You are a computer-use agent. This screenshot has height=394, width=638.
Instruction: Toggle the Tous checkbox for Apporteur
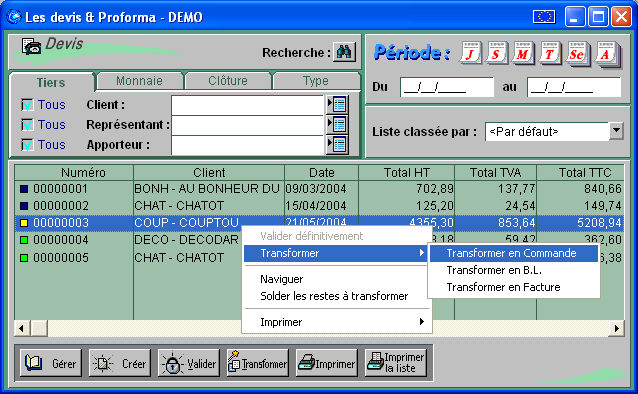tap(27, 144)
